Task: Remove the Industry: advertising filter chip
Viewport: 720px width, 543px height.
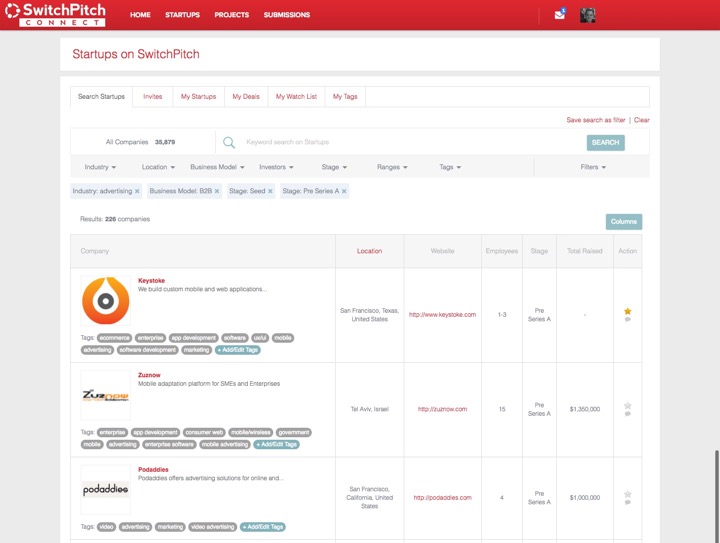Action: pos(137,191)
